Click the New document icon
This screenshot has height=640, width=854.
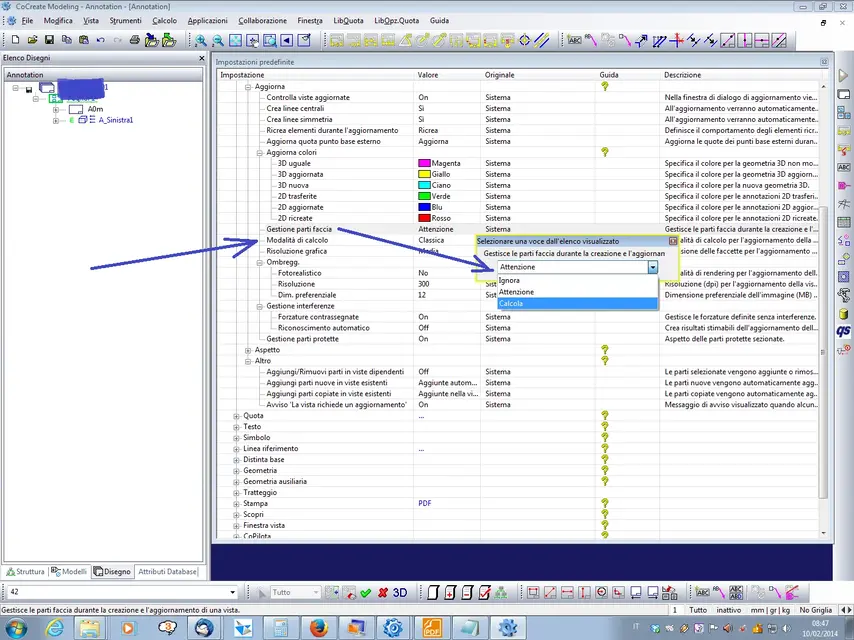[15, 40]
